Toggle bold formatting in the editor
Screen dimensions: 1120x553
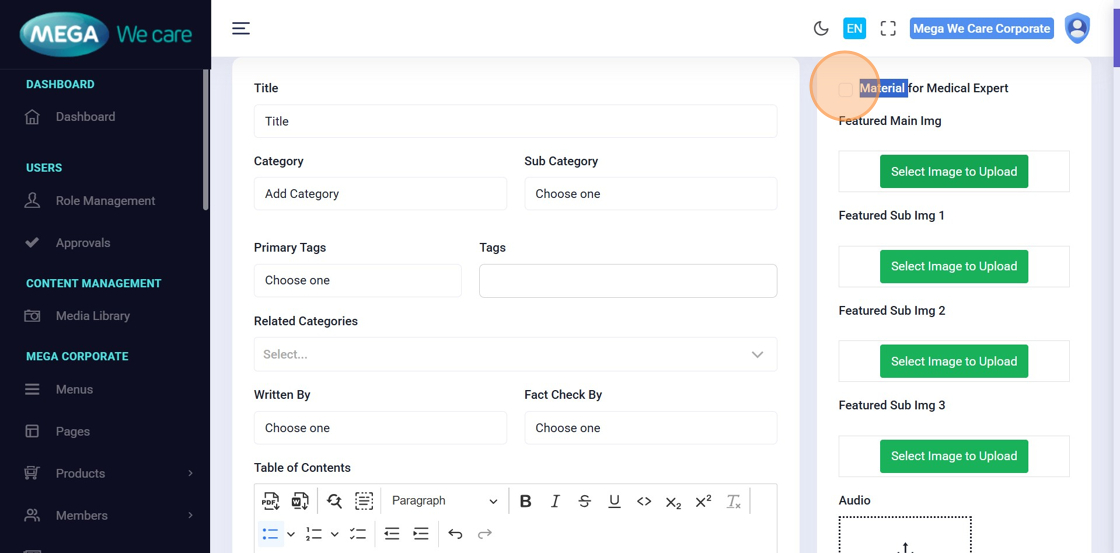[525, 501]
